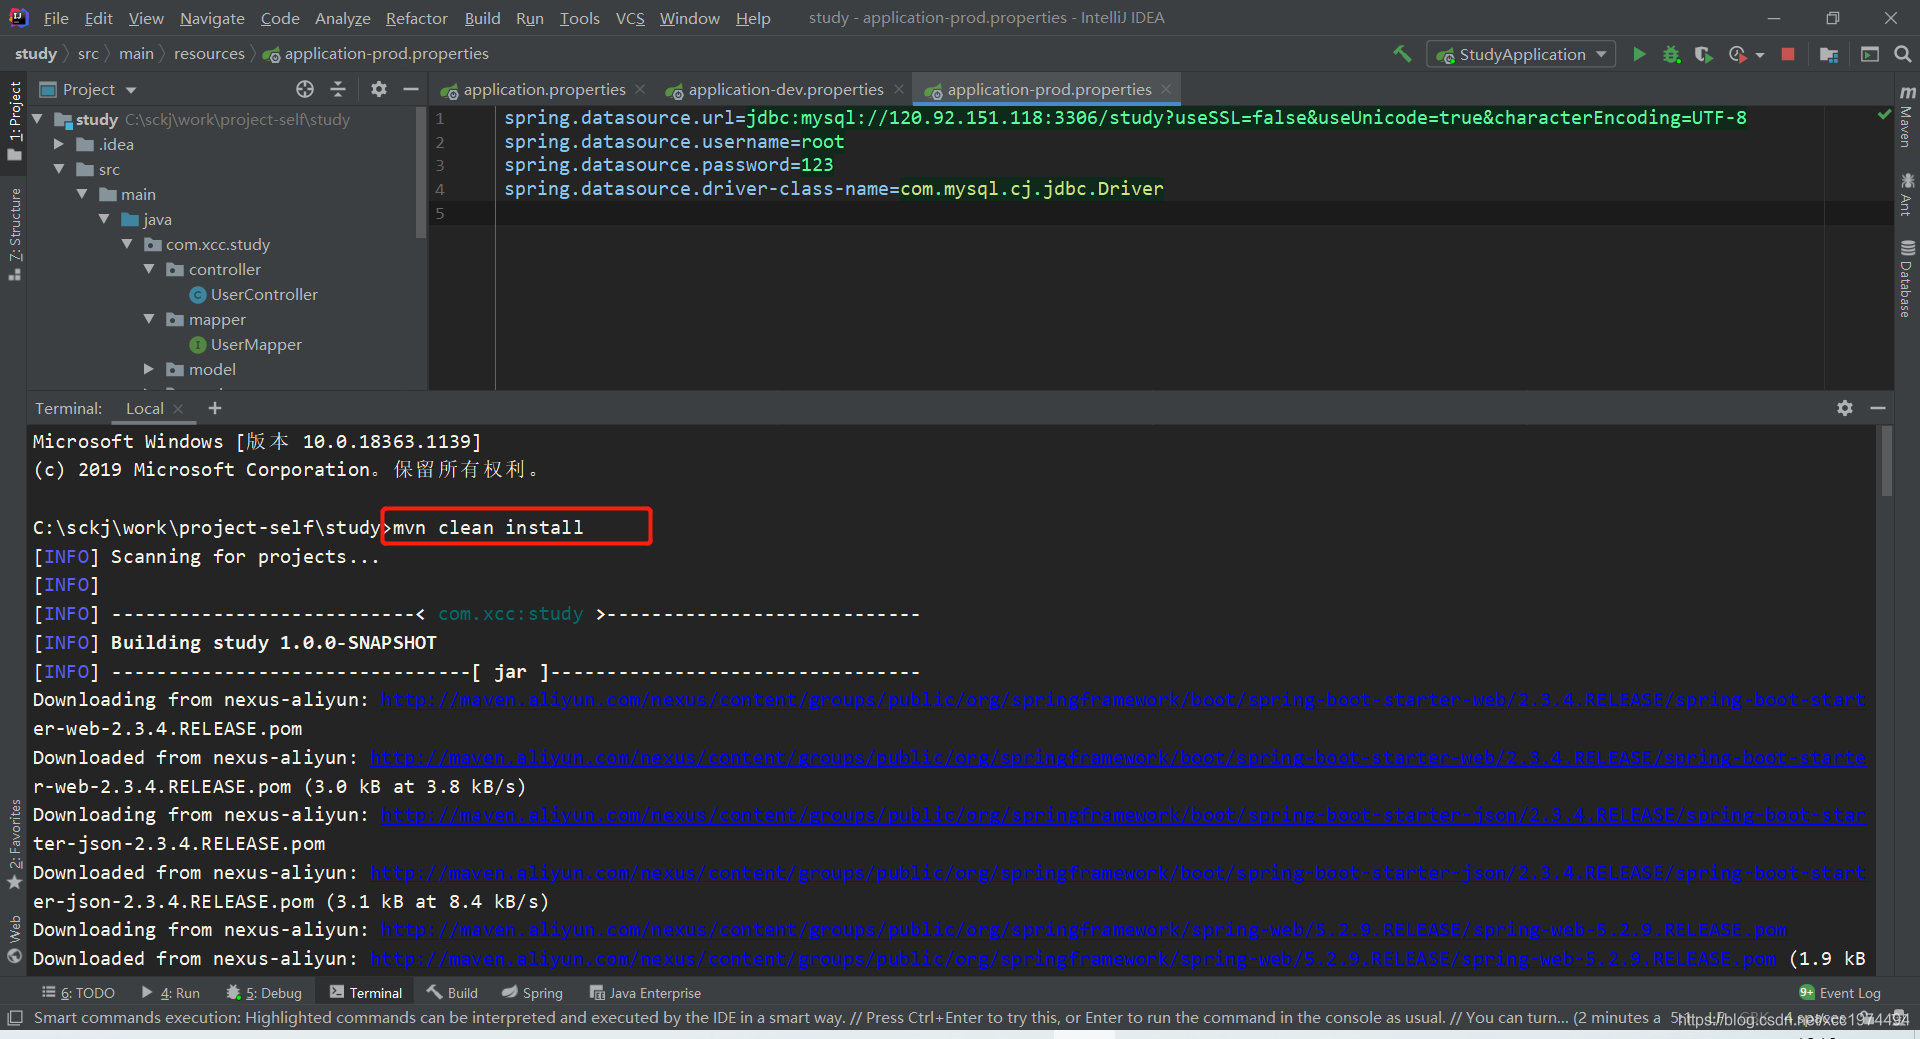Expand the .idea folder

point(59,144)
